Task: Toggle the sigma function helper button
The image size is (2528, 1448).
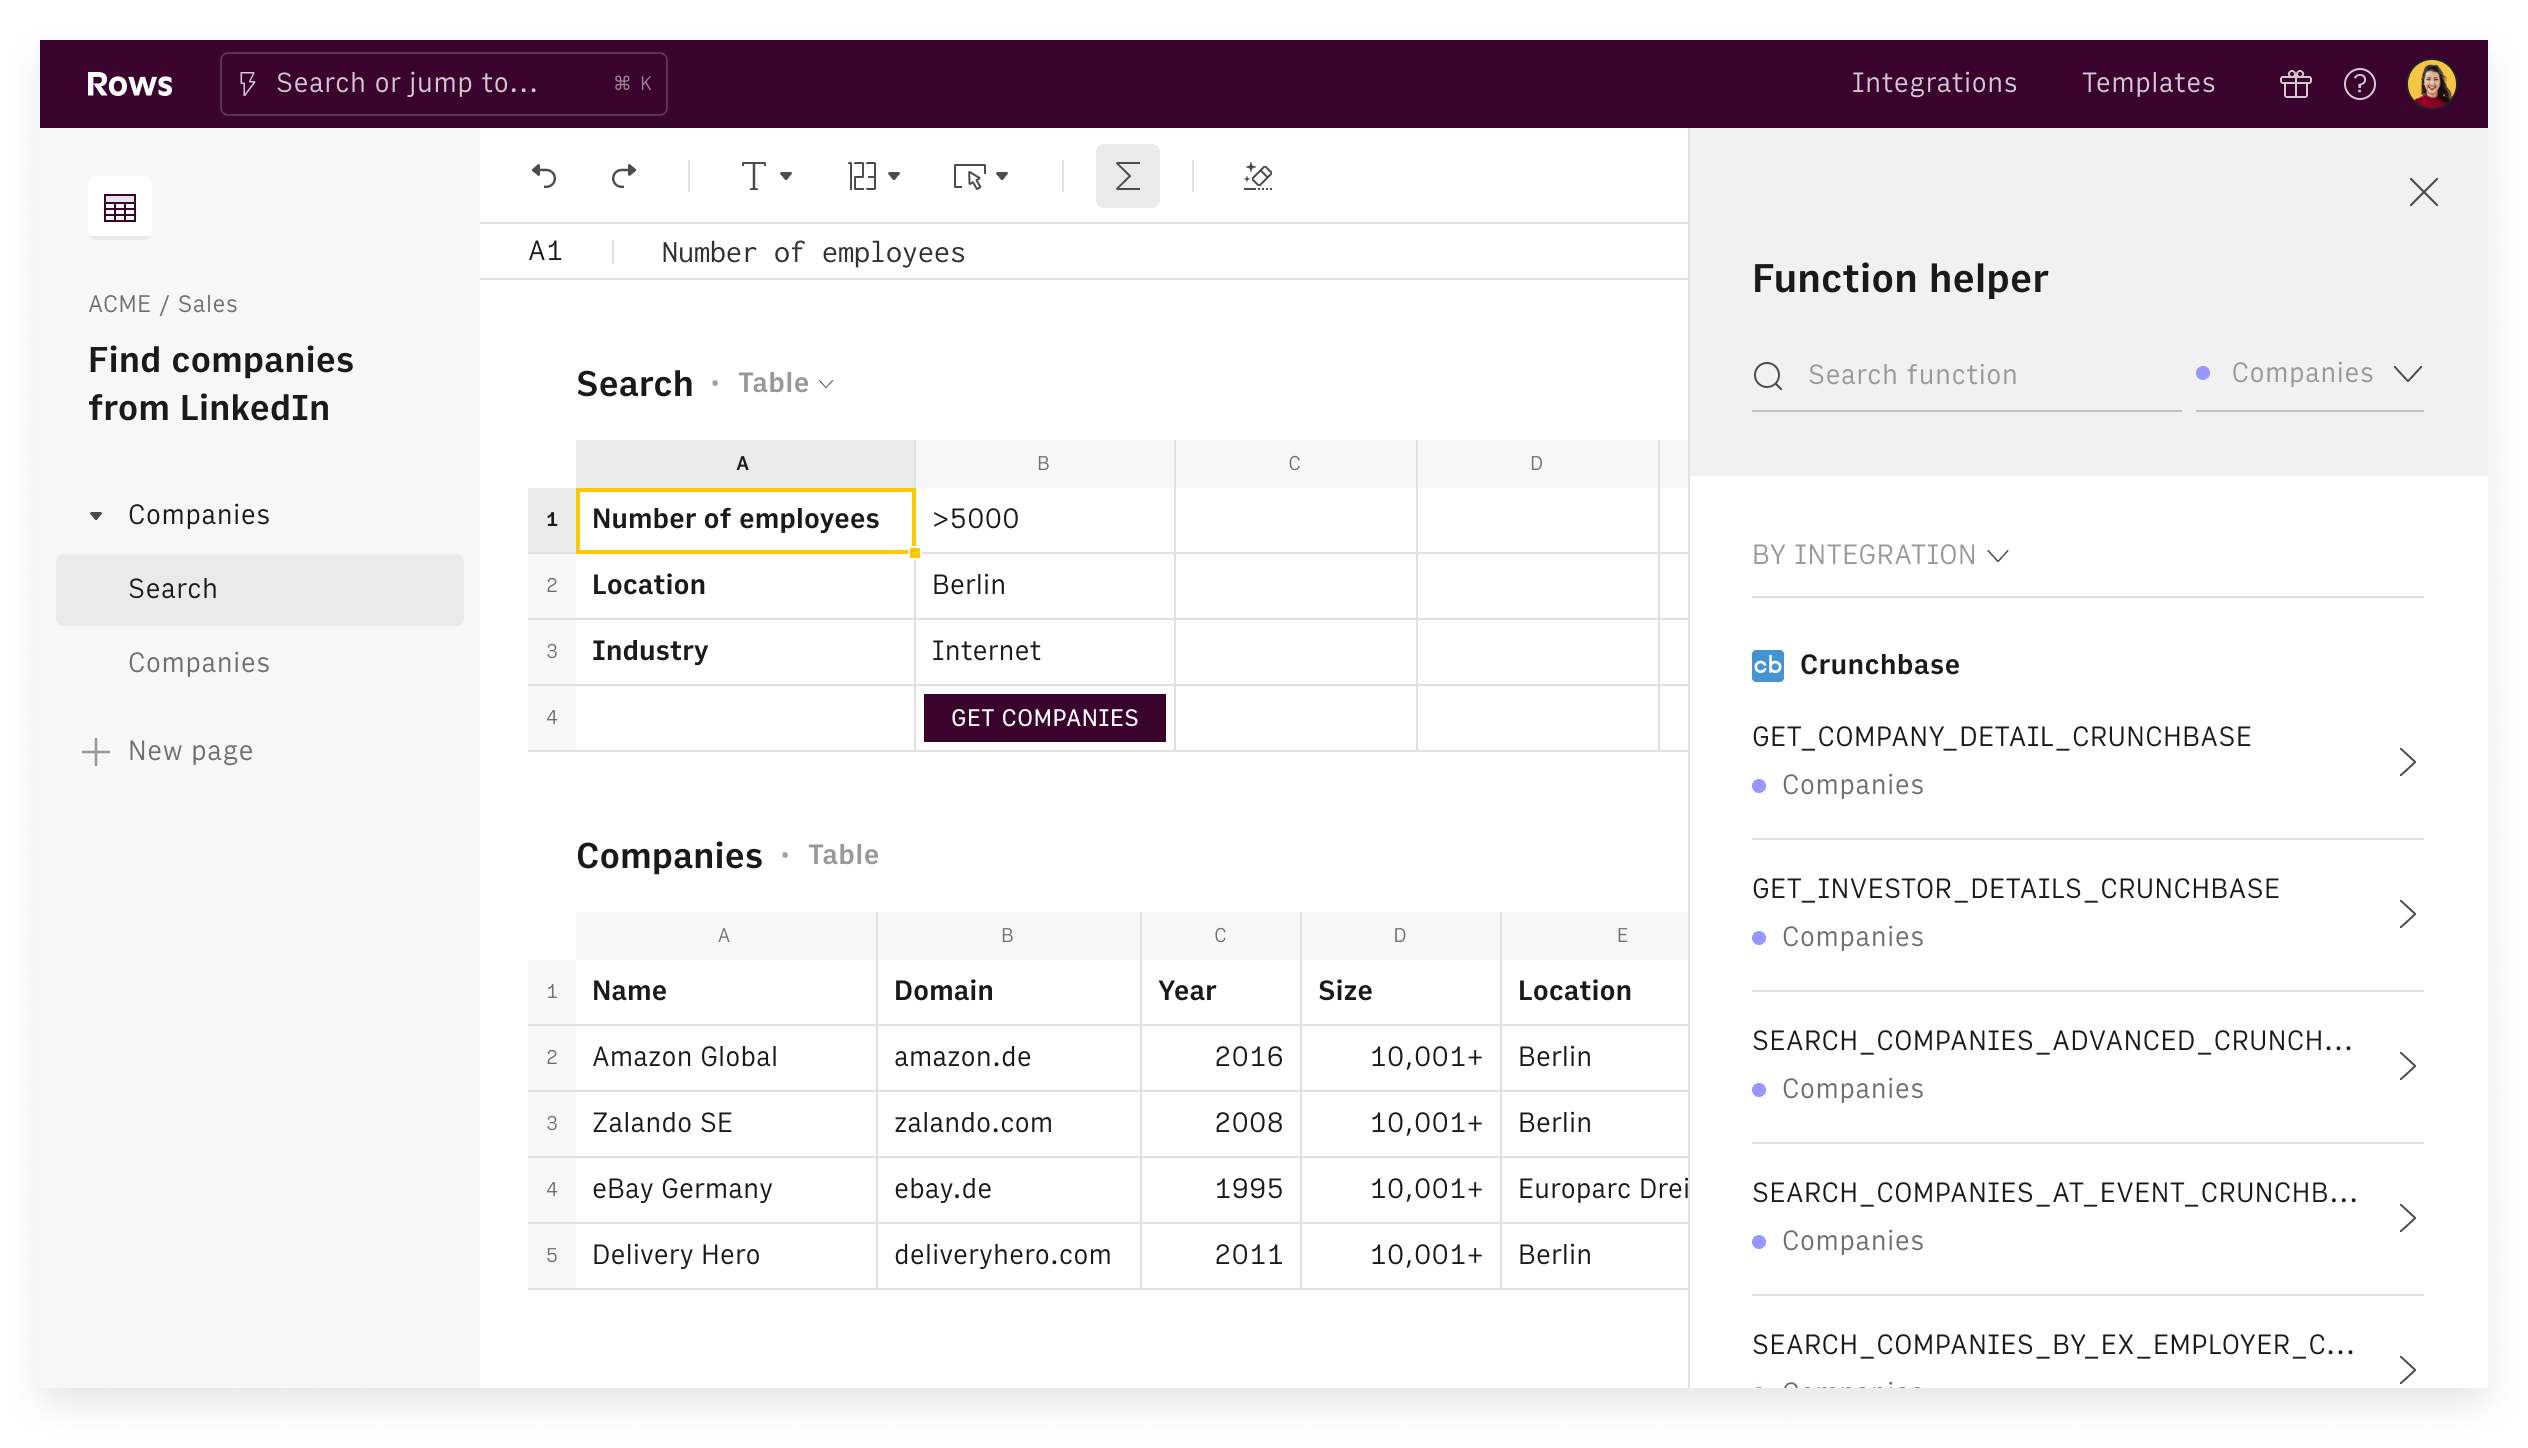Action: (1127, 176)
